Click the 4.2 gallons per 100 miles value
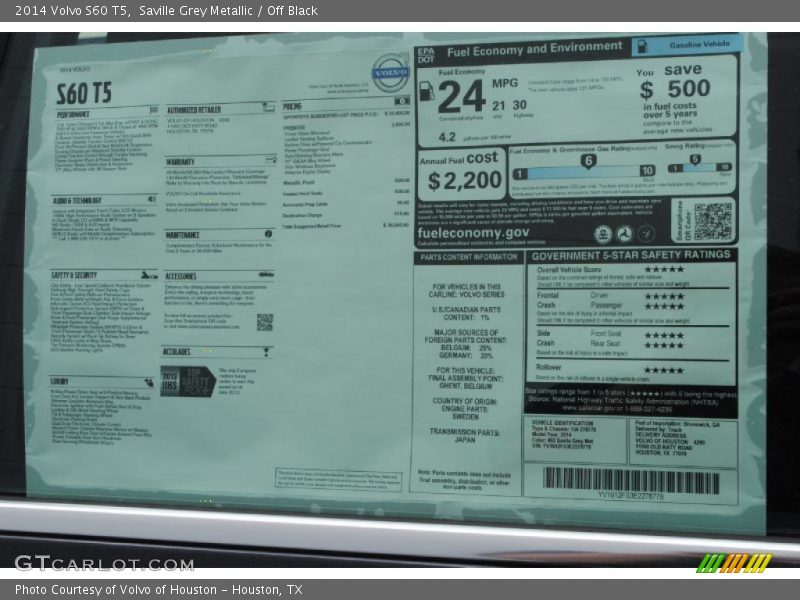 point(447,137)
